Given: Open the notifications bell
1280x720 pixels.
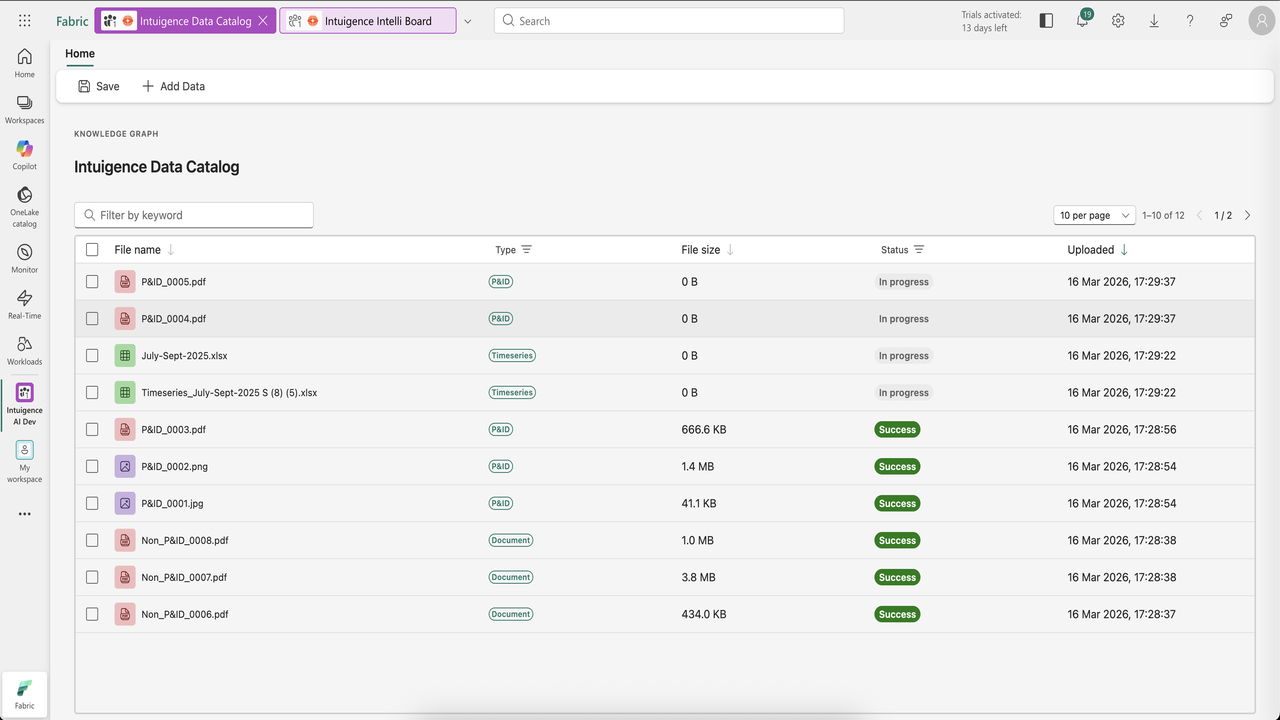Looking at the screenshot, I should [1083, 20].
